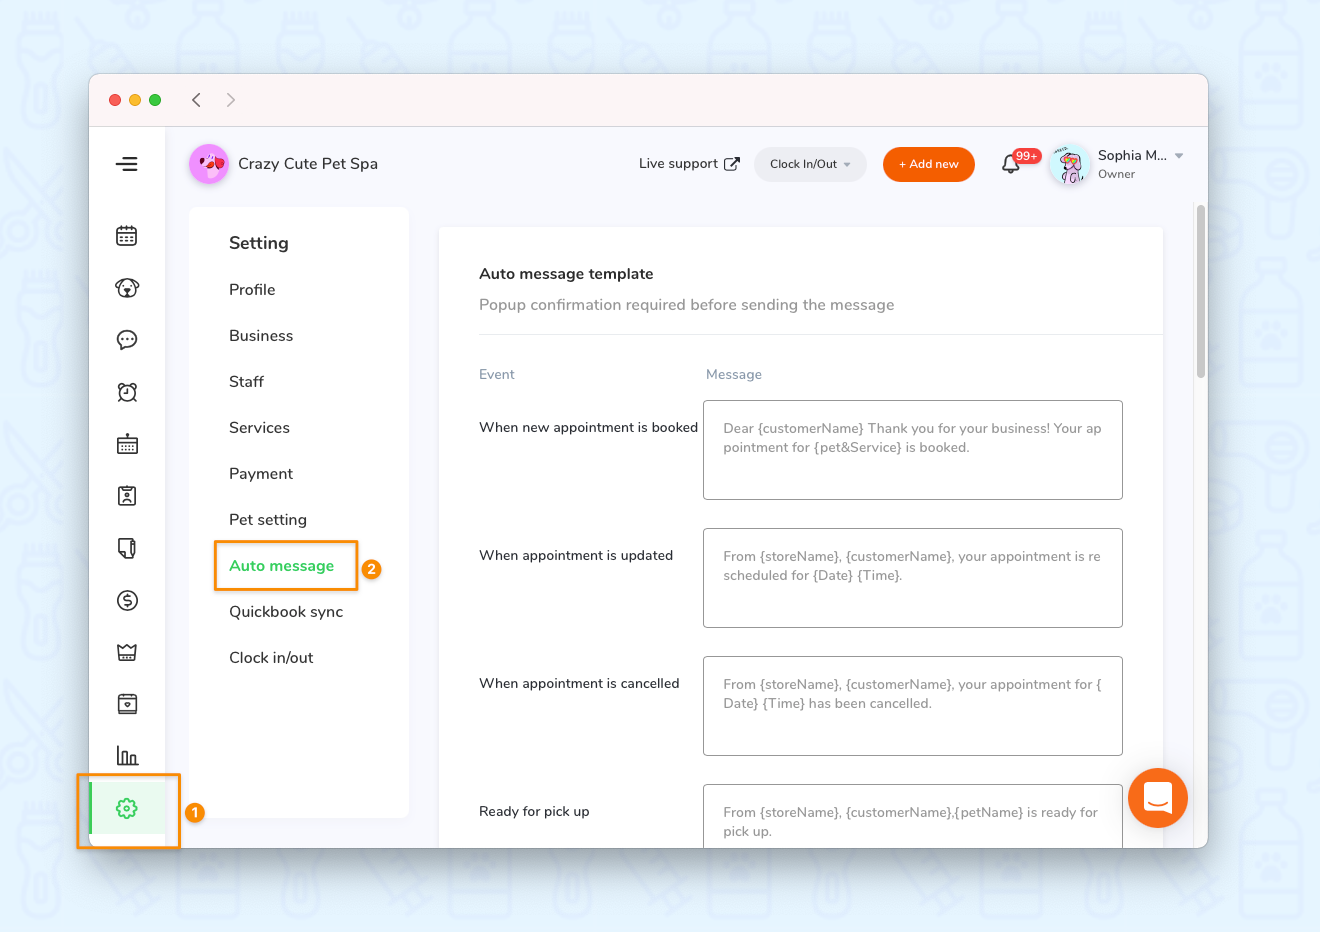Go forward with the right arrow
Image resolution: width=1320 pixels, height=932 pixels.
(x=231, y=100)
